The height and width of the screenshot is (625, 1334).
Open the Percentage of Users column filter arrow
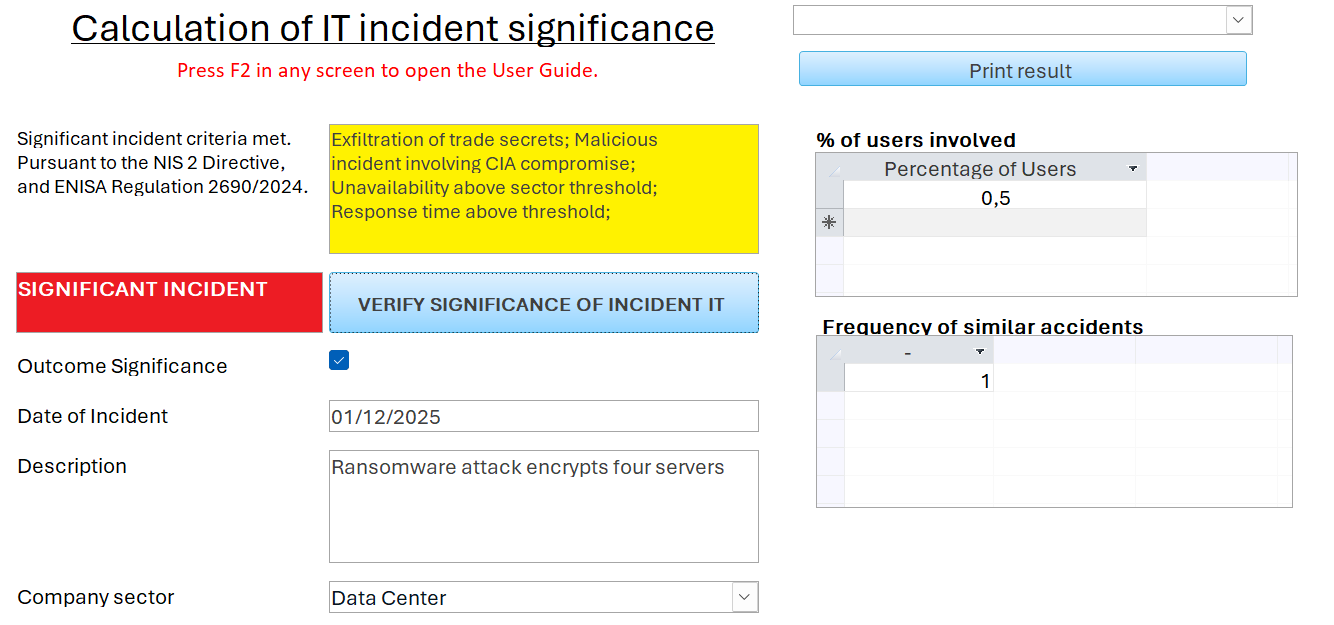click(1133, 168)
